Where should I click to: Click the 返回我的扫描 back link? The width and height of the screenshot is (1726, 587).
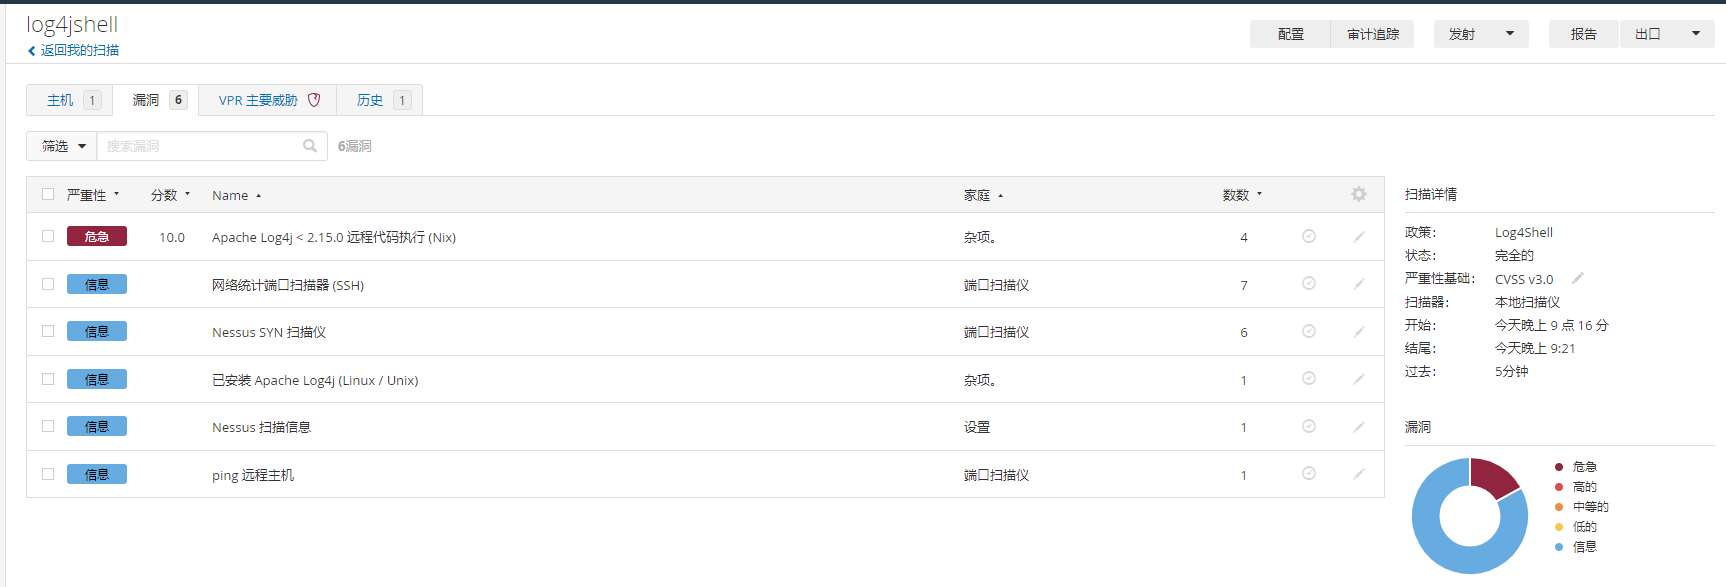pyautogui.click(x=79, y=50)
